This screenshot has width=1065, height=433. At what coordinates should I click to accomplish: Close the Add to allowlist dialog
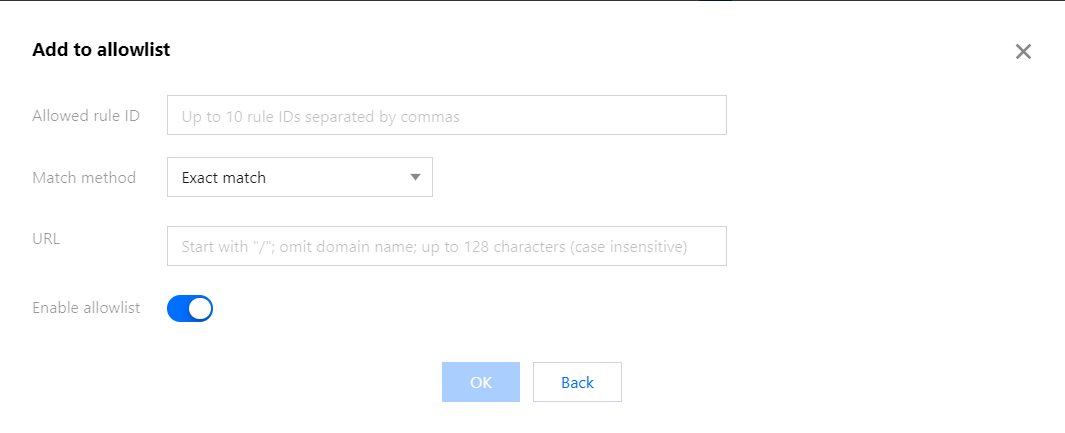tap(1023, 52)
